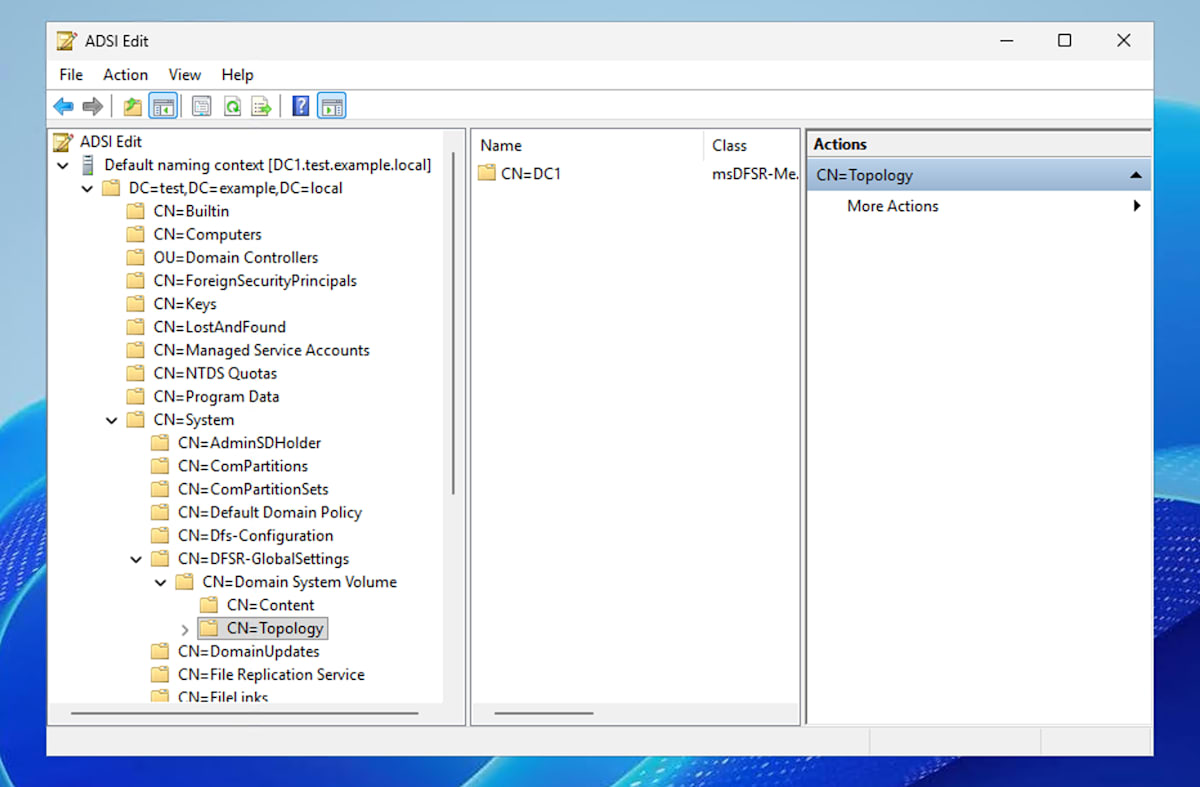This screenshot has width=1200, height=787.
Task: Open the Action menu
Action: pos(126,75)
